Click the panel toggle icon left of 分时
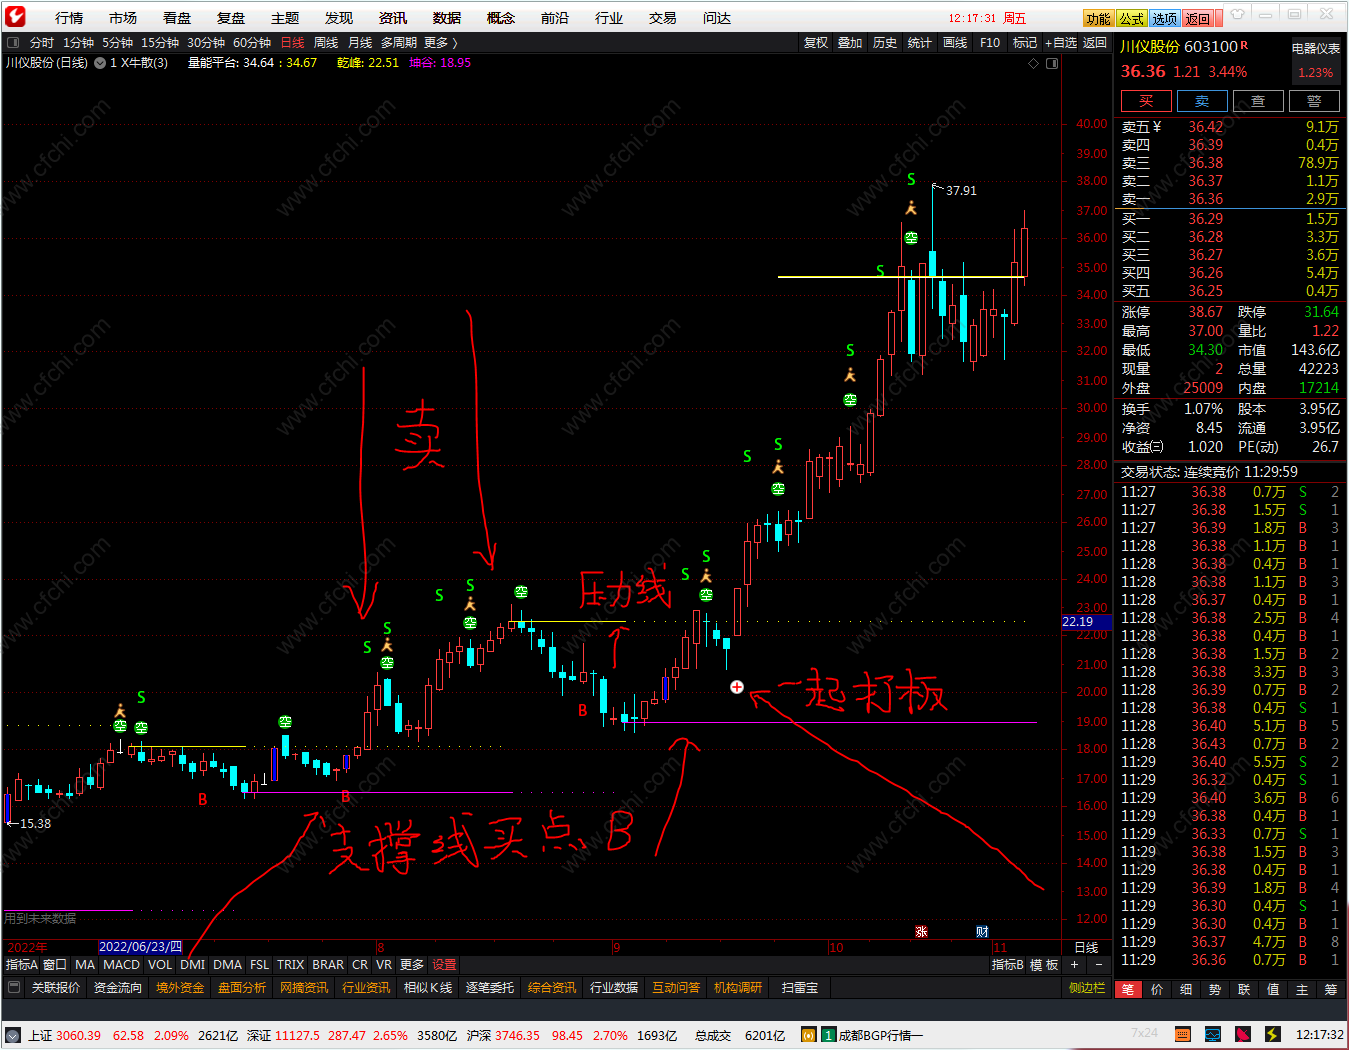The image size is (1349, 1050). pyautogui.click(x=13, y=43)
